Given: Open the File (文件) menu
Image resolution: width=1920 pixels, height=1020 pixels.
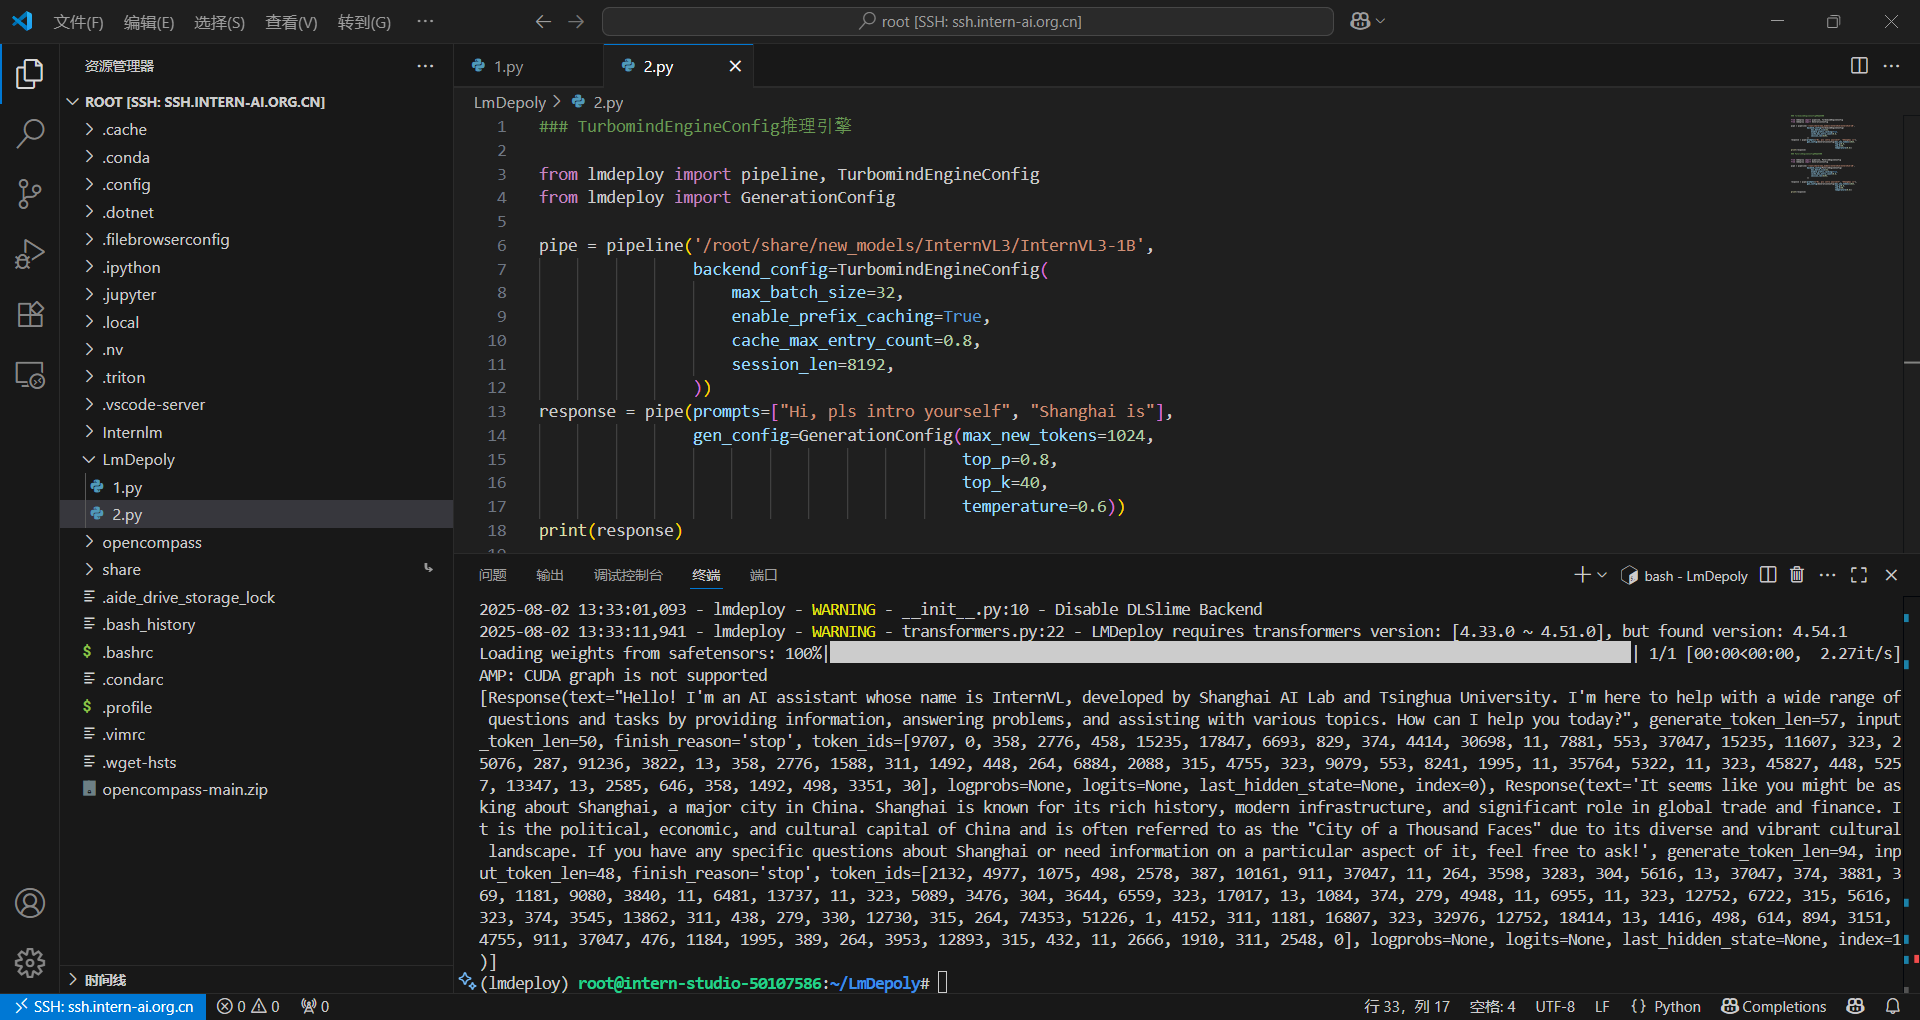Looking at the screenshot, I should (x=78, y=21).
